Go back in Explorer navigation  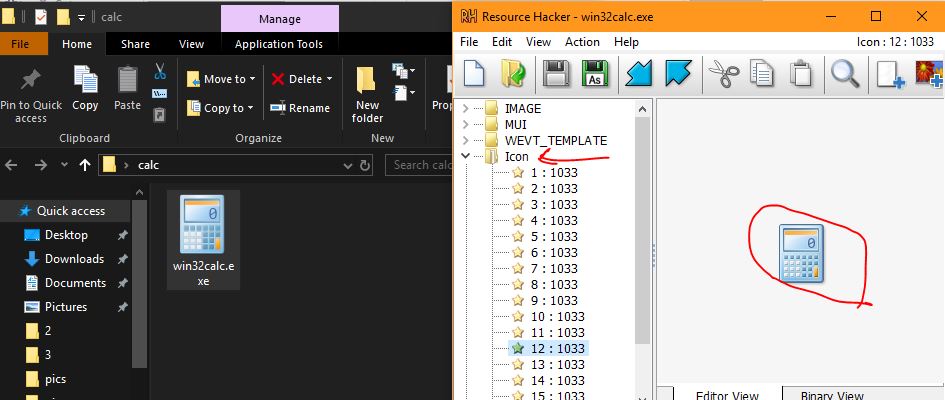click(x=11, y=165)
